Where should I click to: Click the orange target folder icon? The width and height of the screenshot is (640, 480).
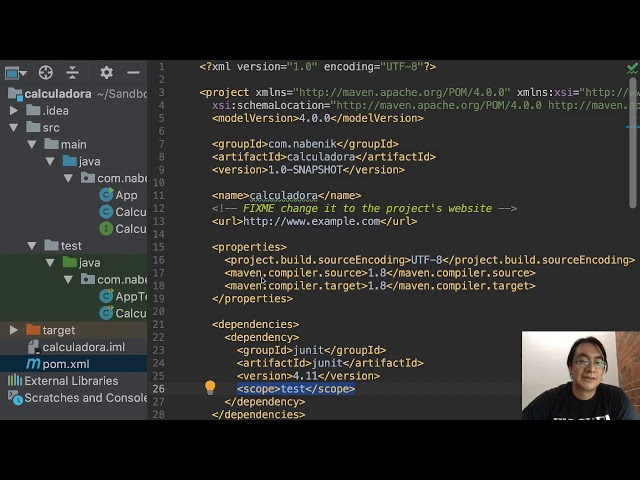[x=33, y=329]
